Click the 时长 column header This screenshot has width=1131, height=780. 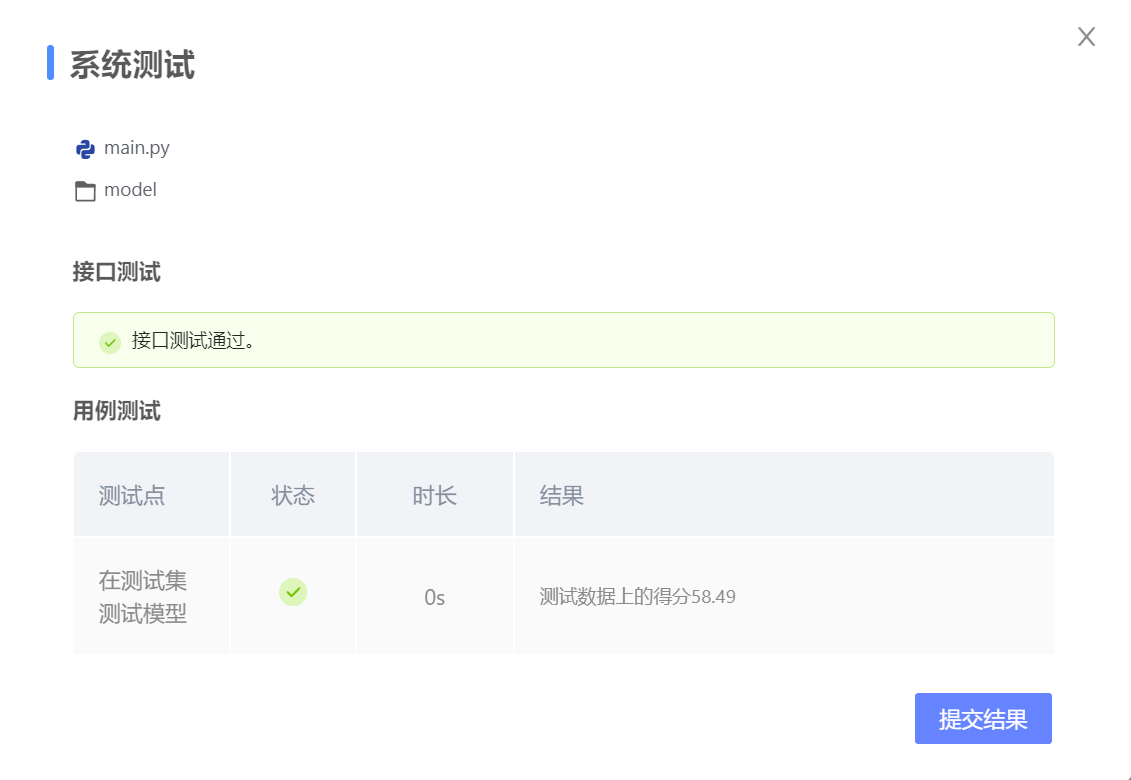[434, 495]
